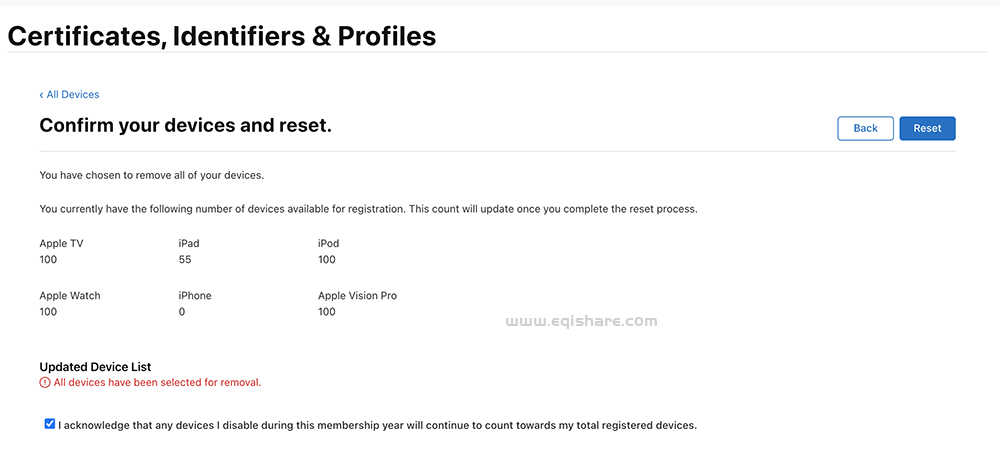Click the iPhone device label
Screen dimensions: 1000x461
195,296
